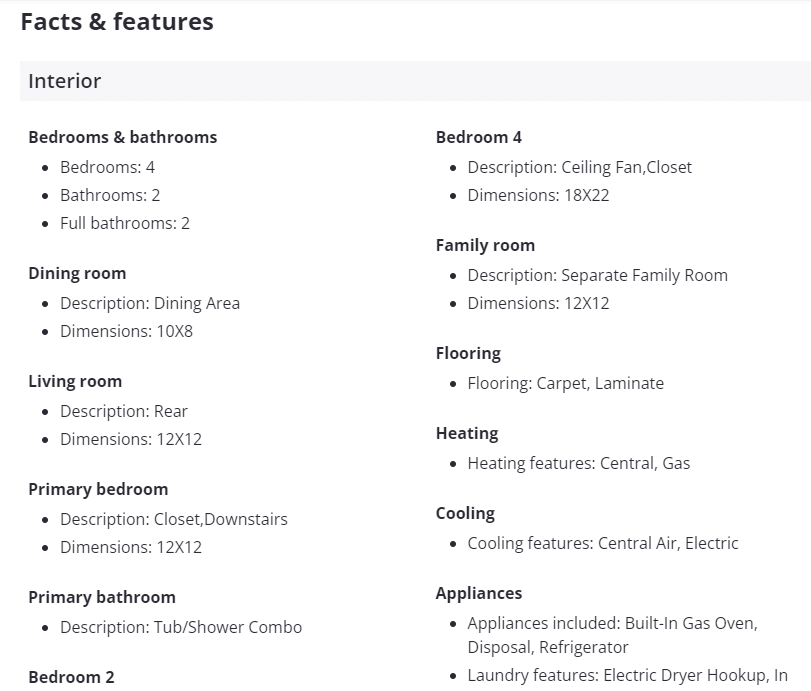
Task: Click the Bedrooms: 4 list item
Action: 107,167
